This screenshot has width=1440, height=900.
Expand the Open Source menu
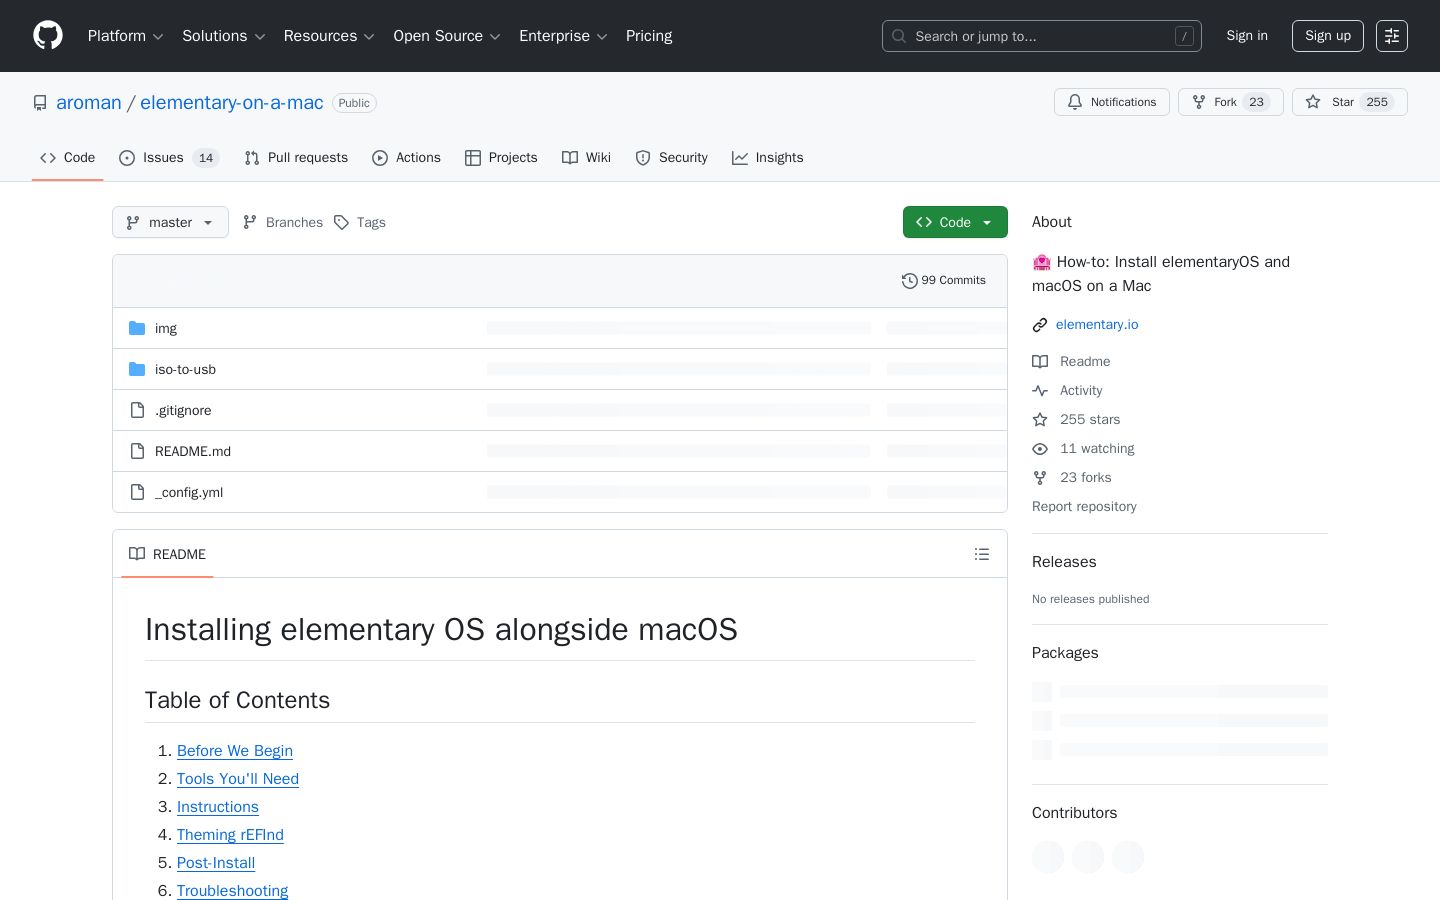pos(447,36)
